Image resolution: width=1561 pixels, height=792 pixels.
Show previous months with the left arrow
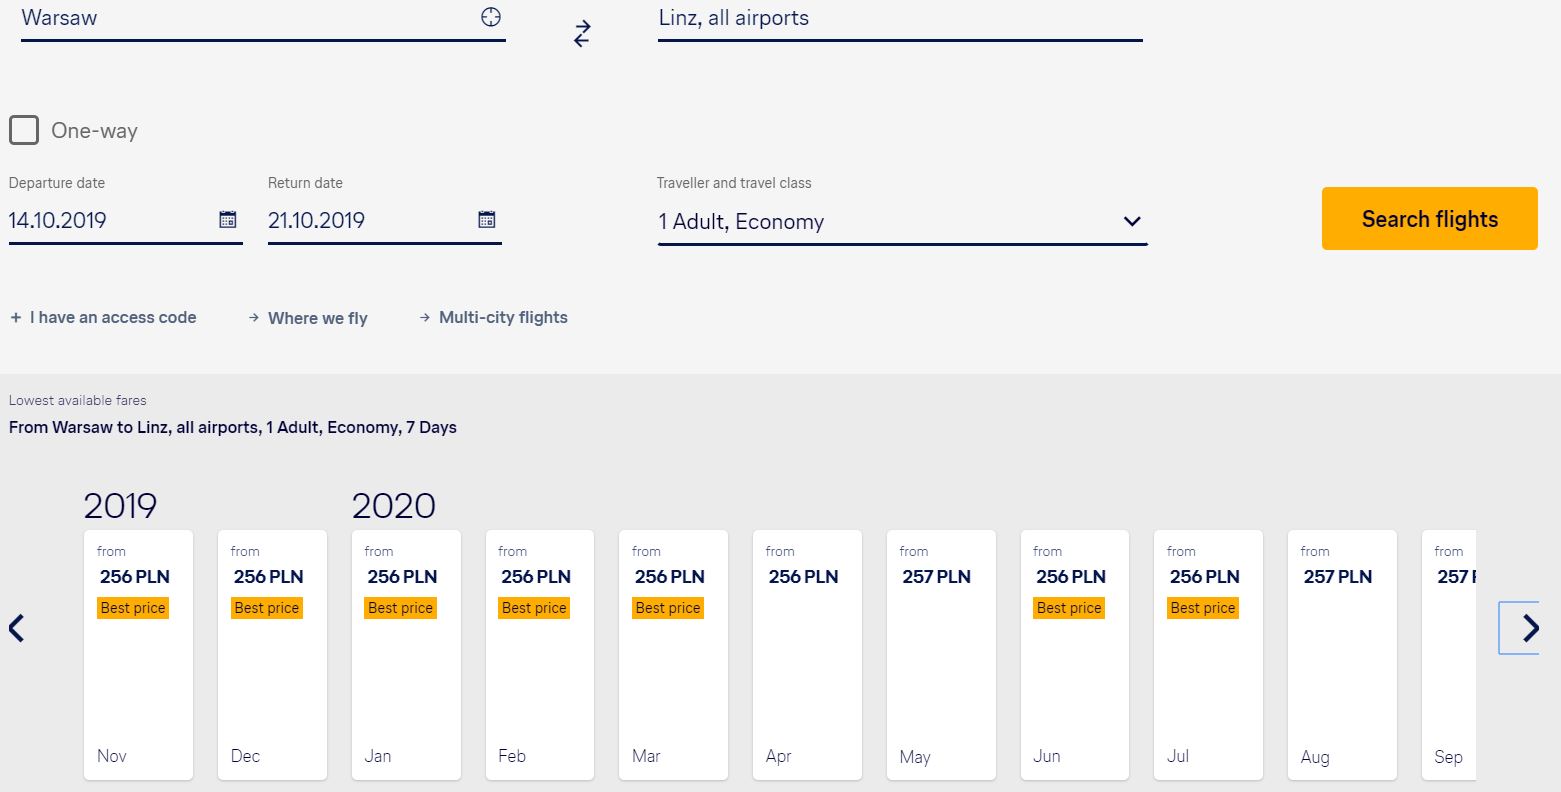coord(16,628)
